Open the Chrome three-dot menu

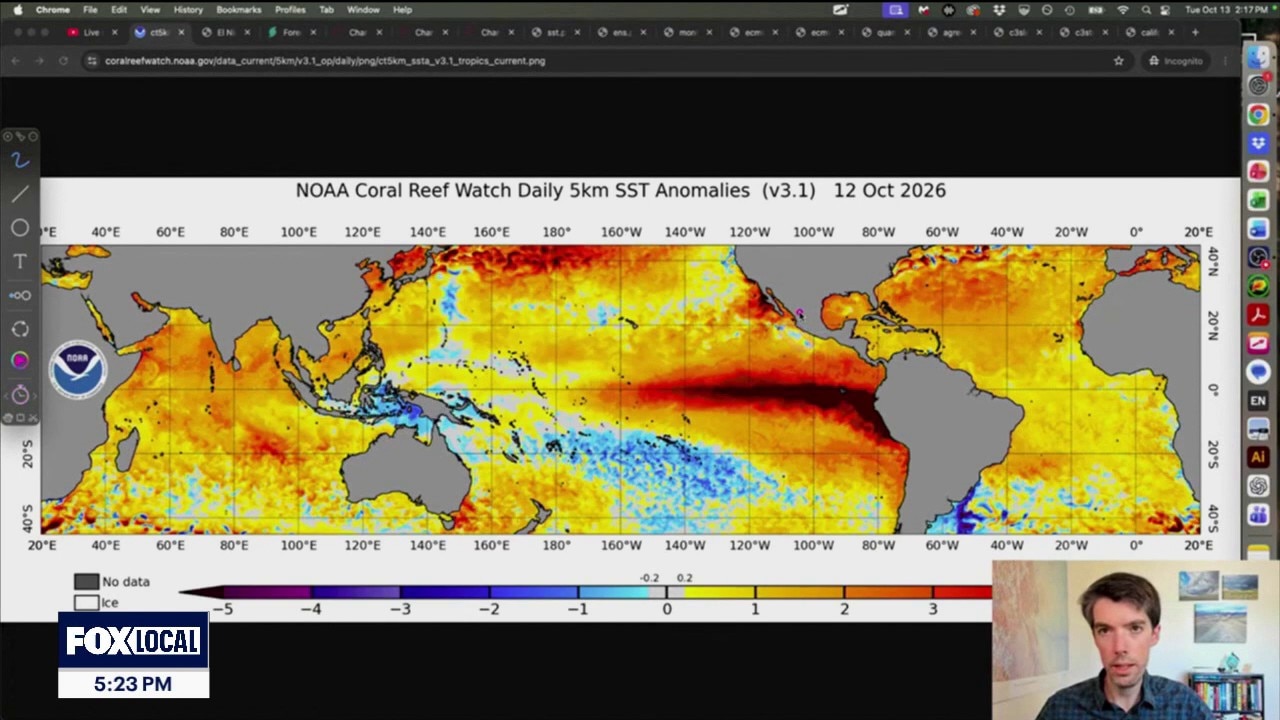click(x=1225, y=61)
